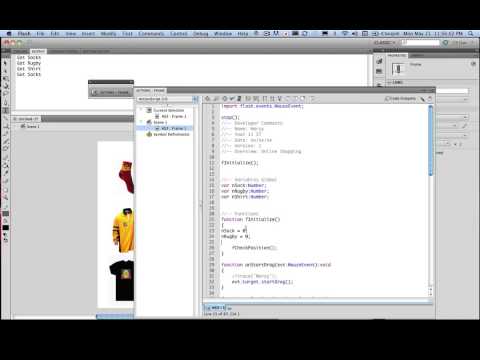Select the Pen tool

(x=5, y=102)
